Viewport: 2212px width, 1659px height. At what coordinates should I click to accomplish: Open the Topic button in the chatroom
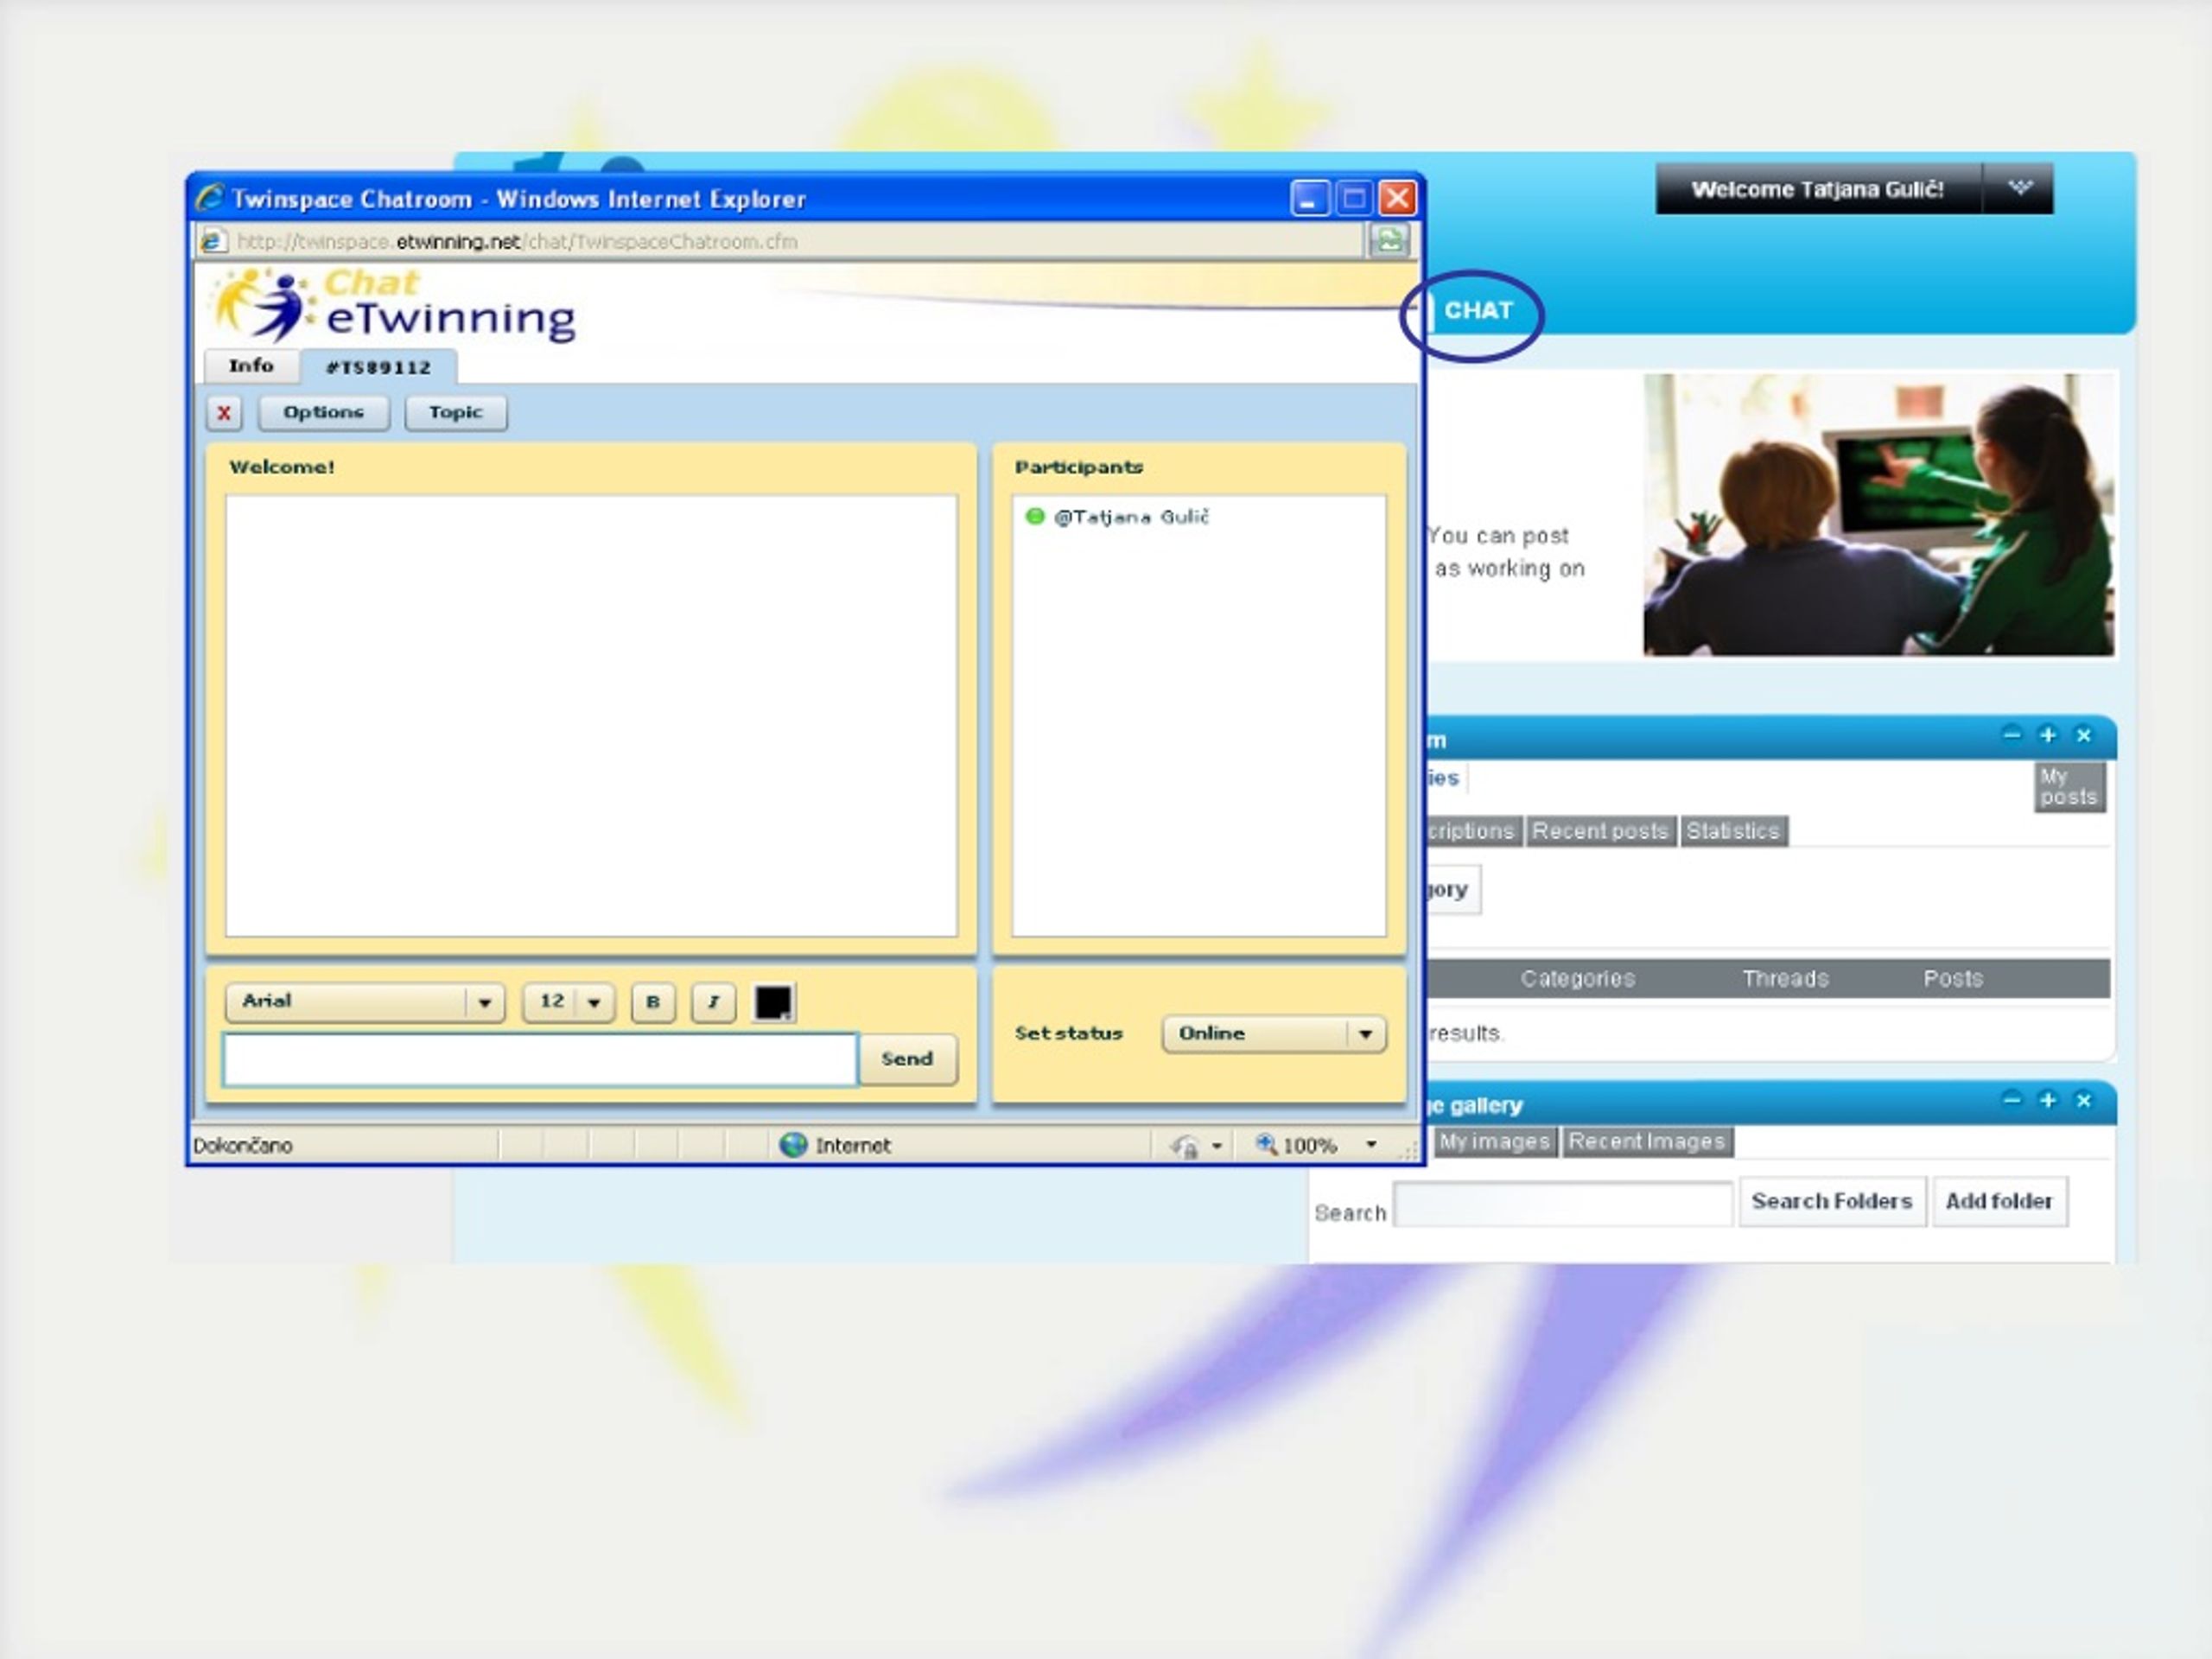(455, 413)
